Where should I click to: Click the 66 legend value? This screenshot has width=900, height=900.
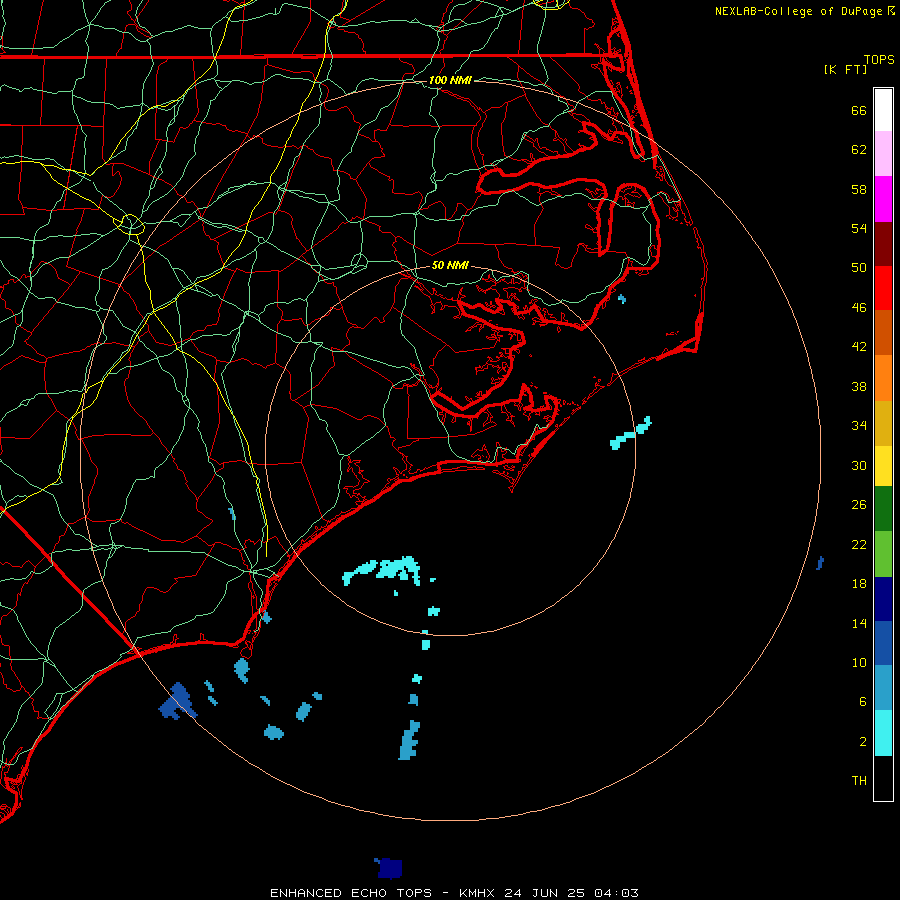pyautogui.click(x=859, y=110)
